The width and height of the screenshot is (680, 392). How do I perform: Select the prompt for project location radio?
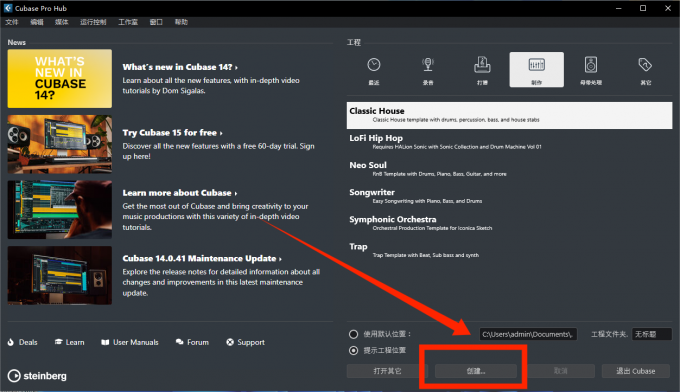pos(353,350)
